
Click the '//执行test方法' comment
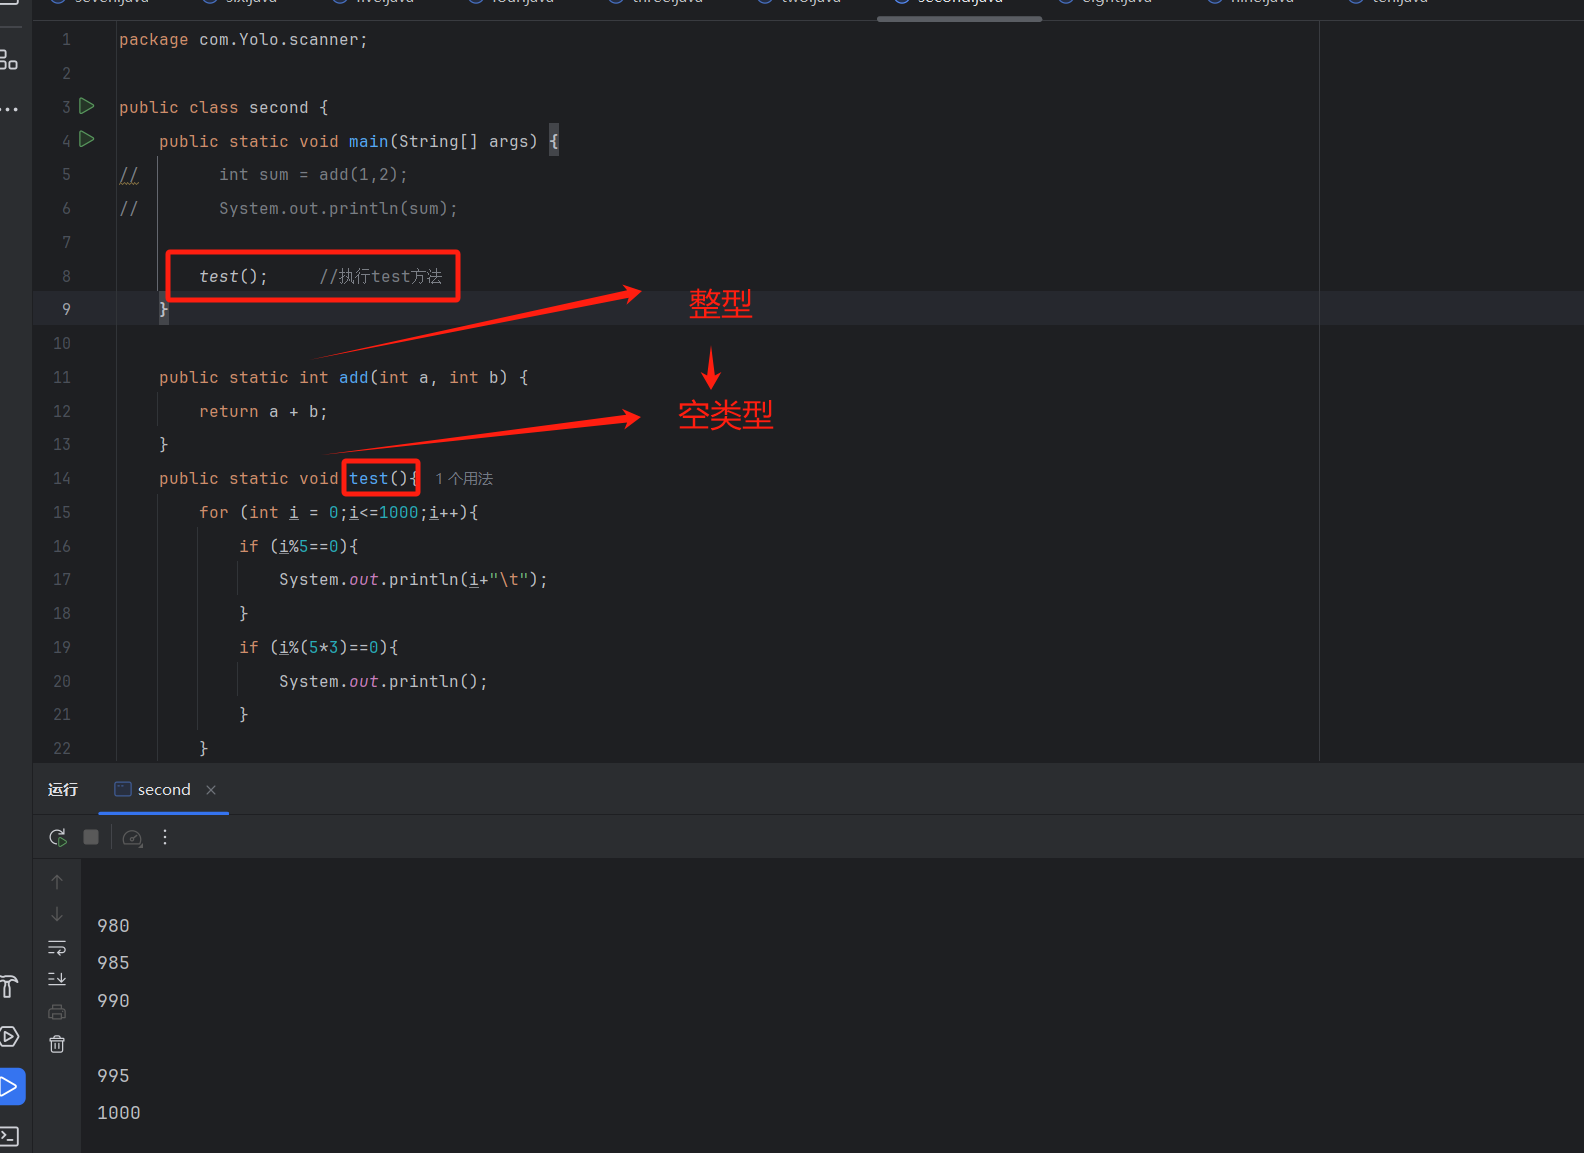click(x=380, y=277)
